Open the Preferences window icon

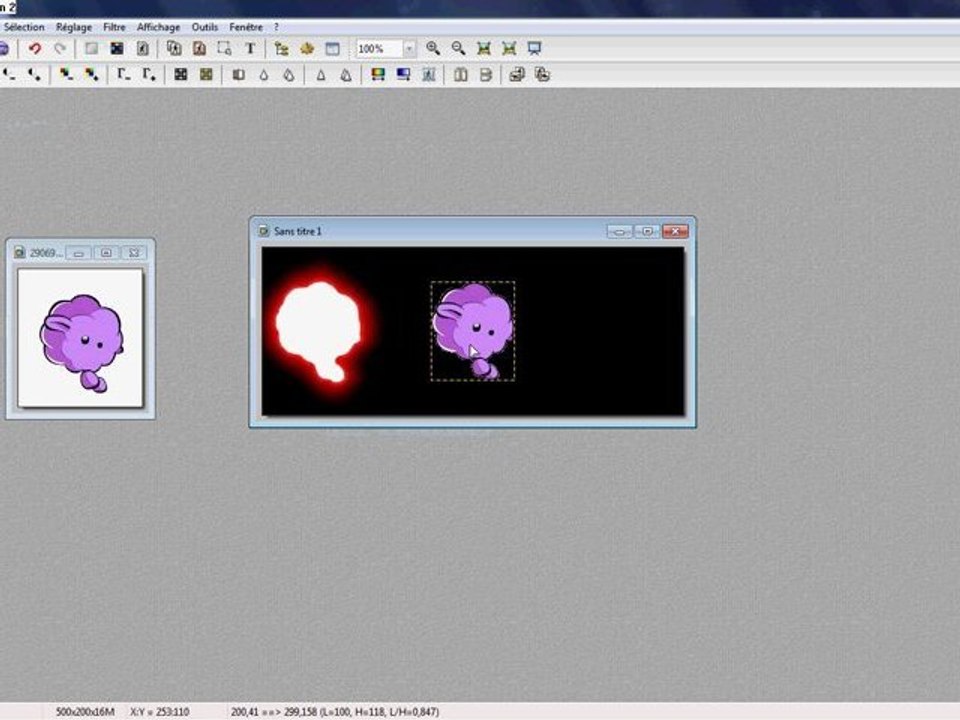[x=332, y=48]
